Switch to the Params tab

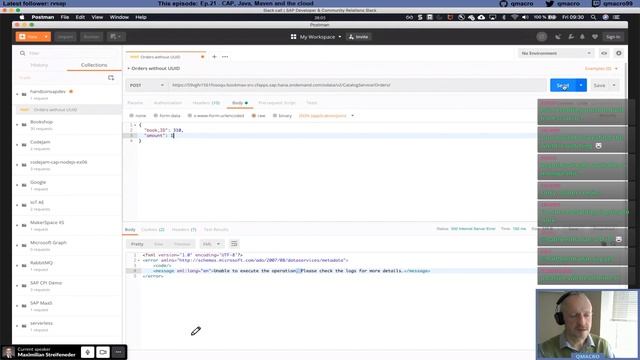(x=135, y=103)
